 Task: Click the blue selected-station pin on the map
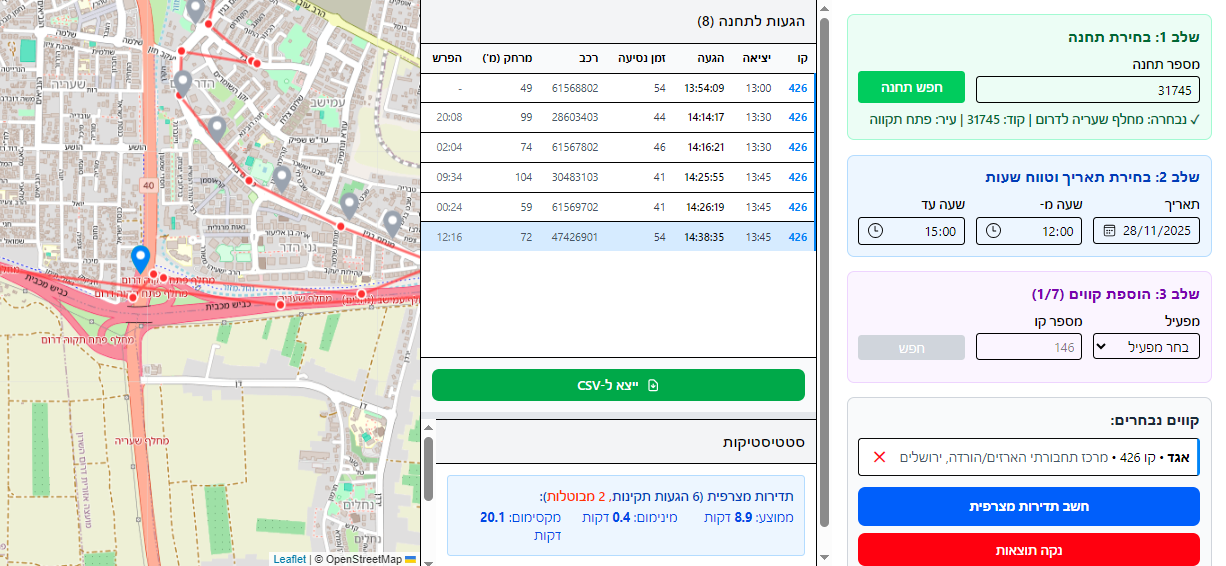141,261
